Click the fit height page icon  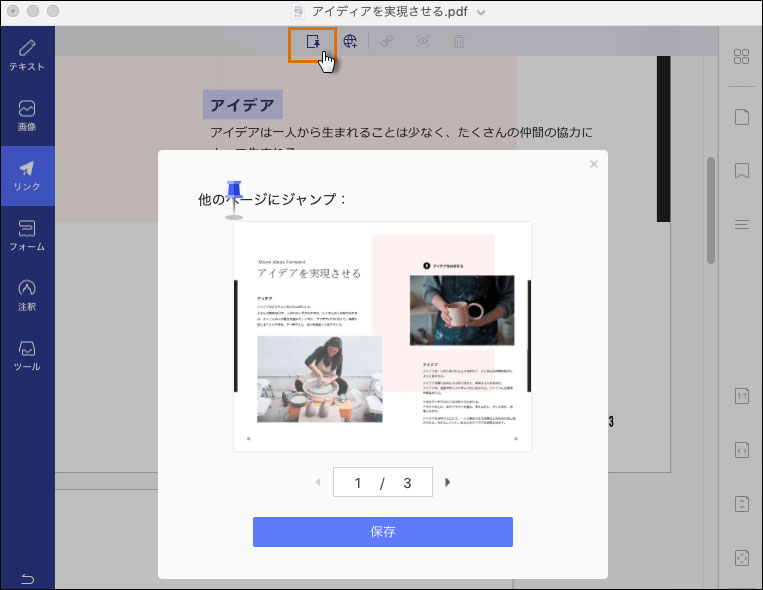pos(742,504)
